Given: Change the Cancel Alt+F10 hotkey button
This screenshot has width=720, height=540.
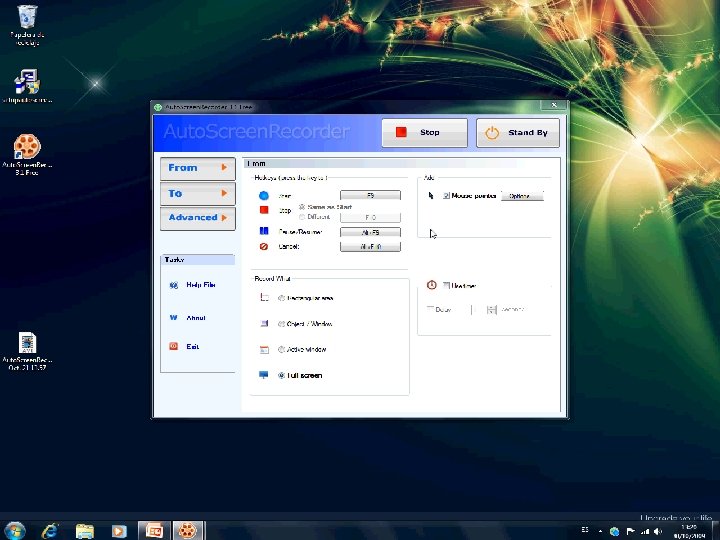Looking at the screenshot, I should coord(370,247).
